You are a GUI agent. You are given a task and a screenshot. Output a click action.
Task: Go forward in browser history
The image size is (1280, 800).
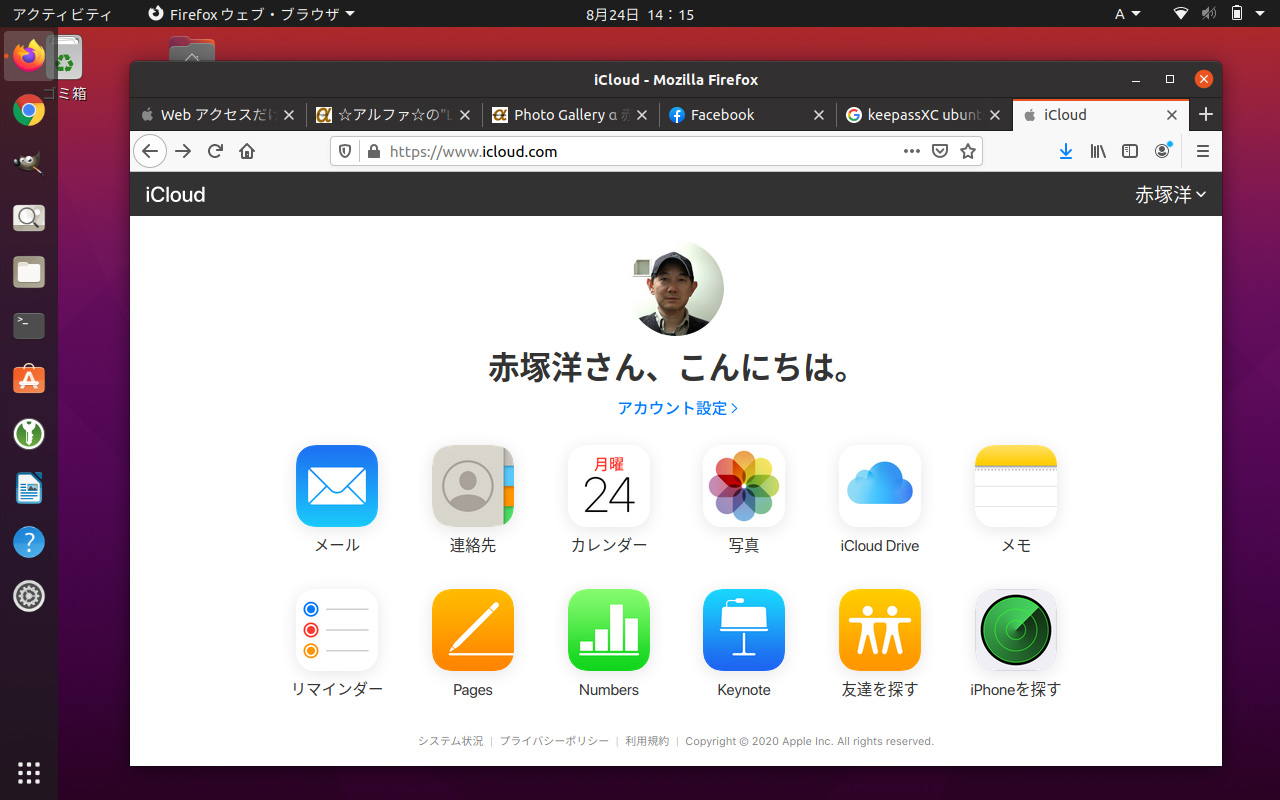183,151
